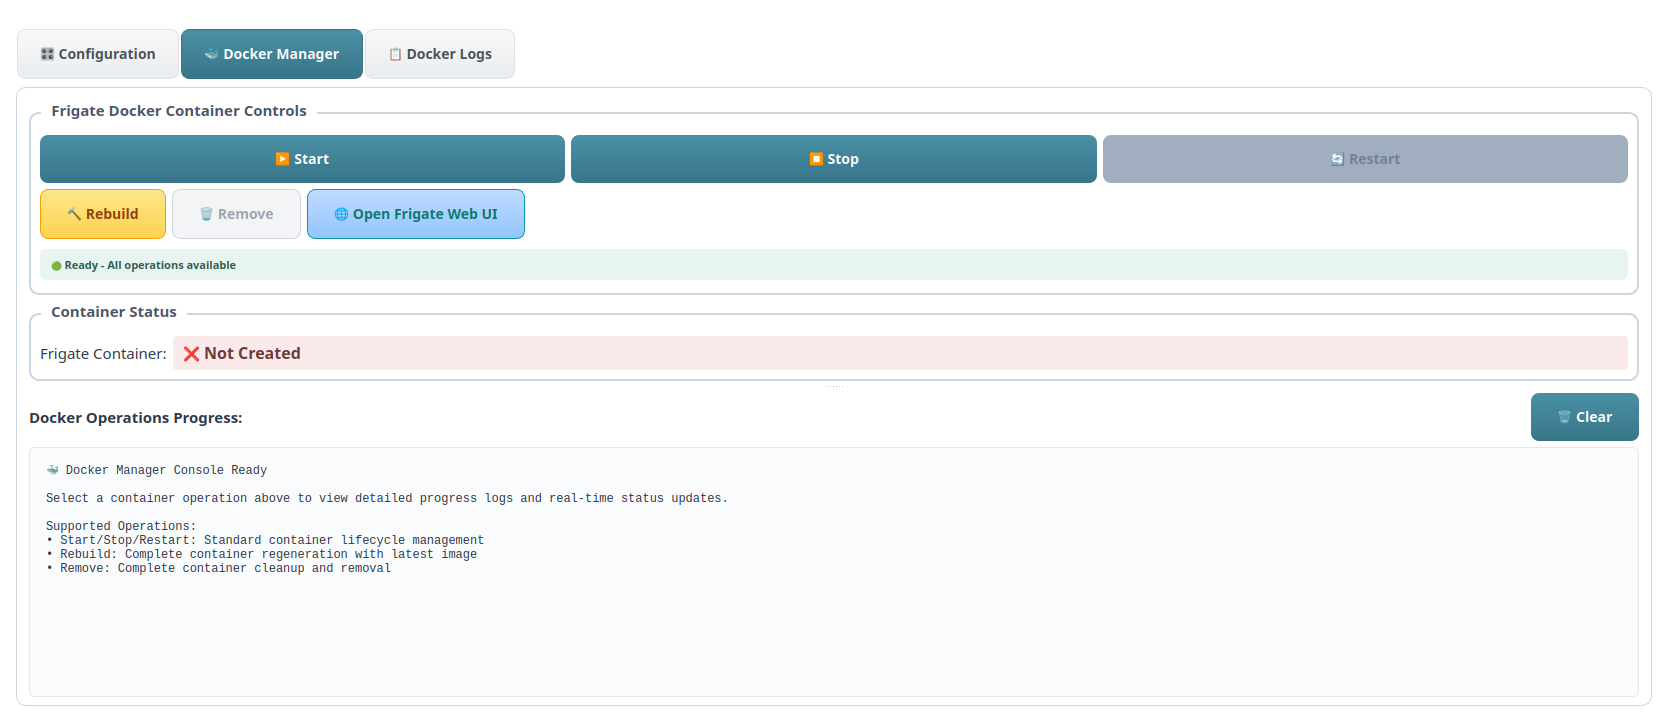
Task: Click the Frigate Container label
Action: click(x=103, y=354)
